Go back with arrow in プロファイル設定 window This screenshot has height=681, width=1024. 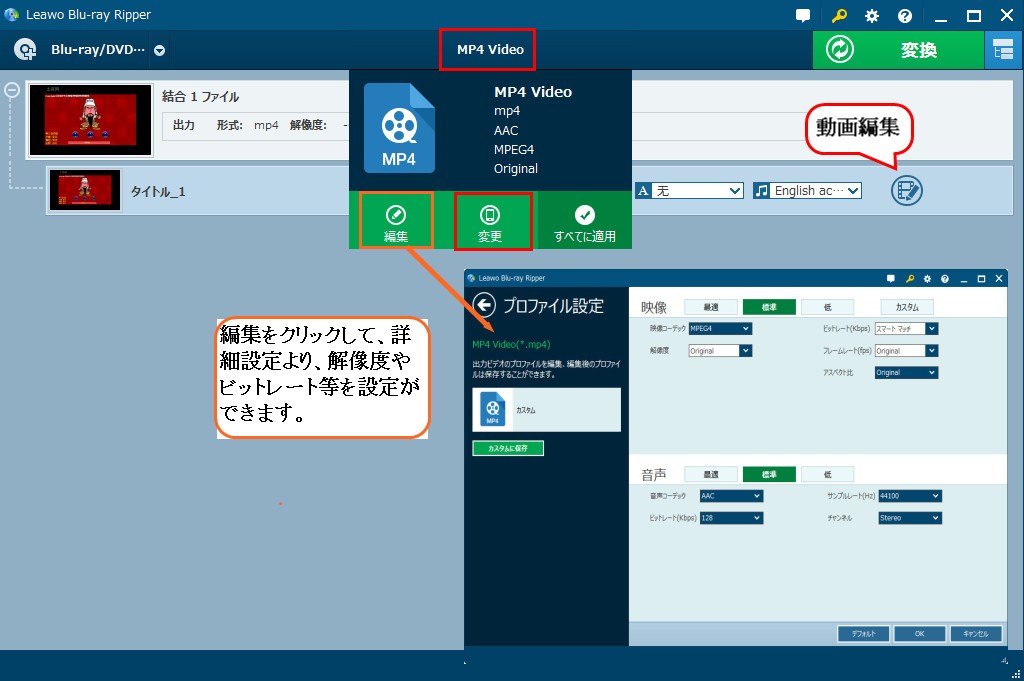tap(484, 304)
